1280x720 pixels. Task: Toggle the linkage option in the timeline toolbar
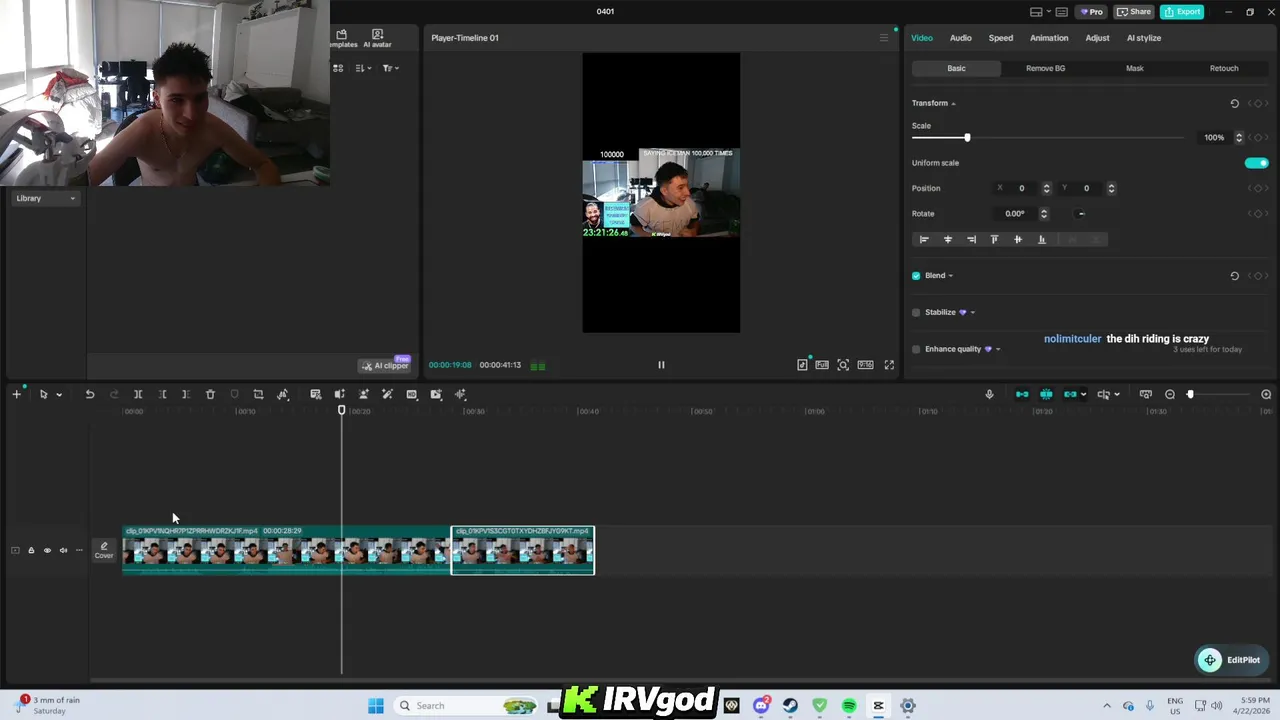(1070, 395)
